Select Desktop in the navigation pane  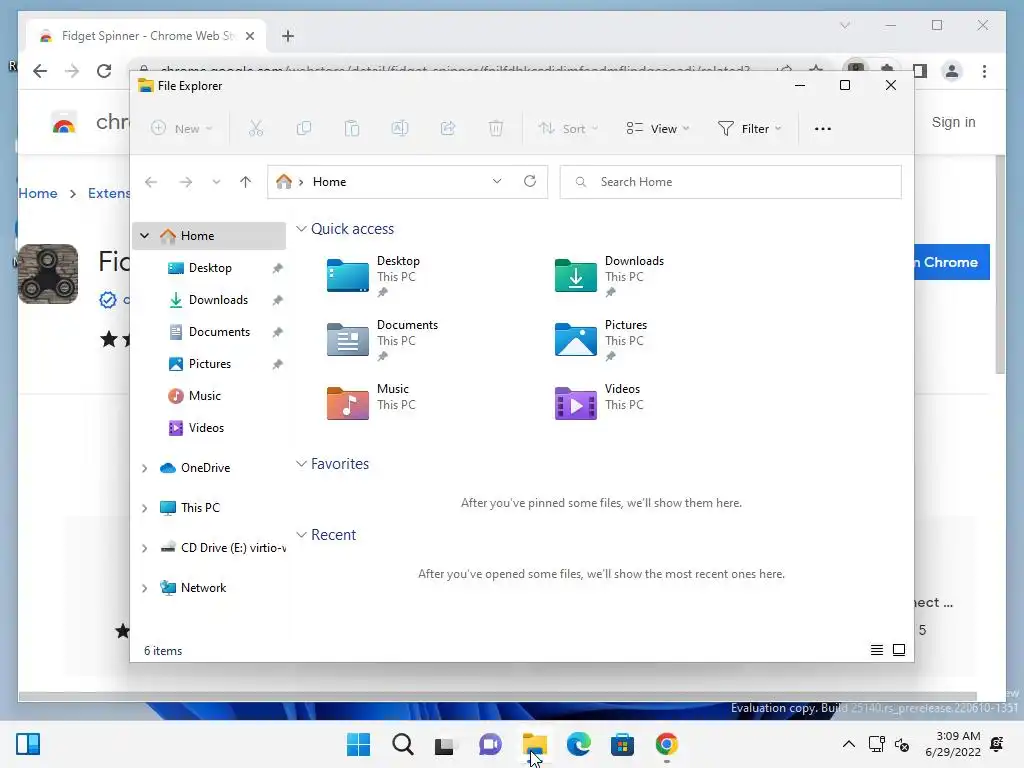tap(209, 268)
